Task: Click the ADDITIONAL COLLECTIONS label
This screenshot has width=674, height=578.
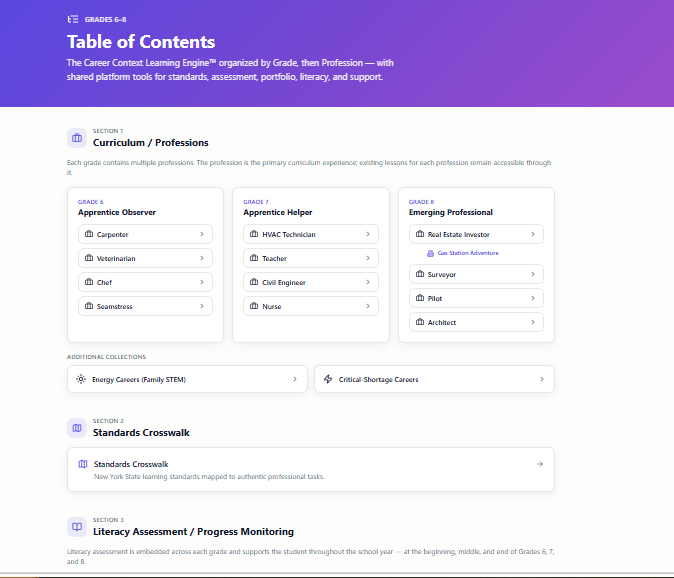Action: pos(107,357)
